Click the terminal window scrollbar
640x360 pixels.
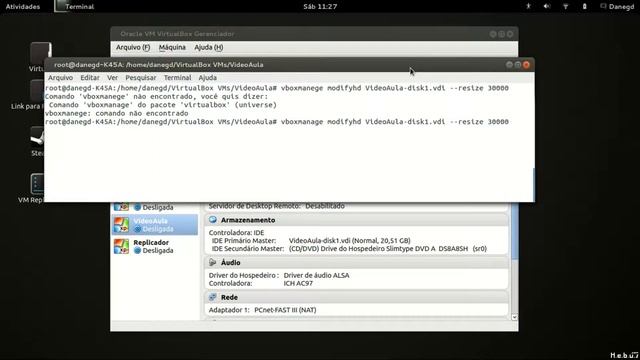pos(533,184)
